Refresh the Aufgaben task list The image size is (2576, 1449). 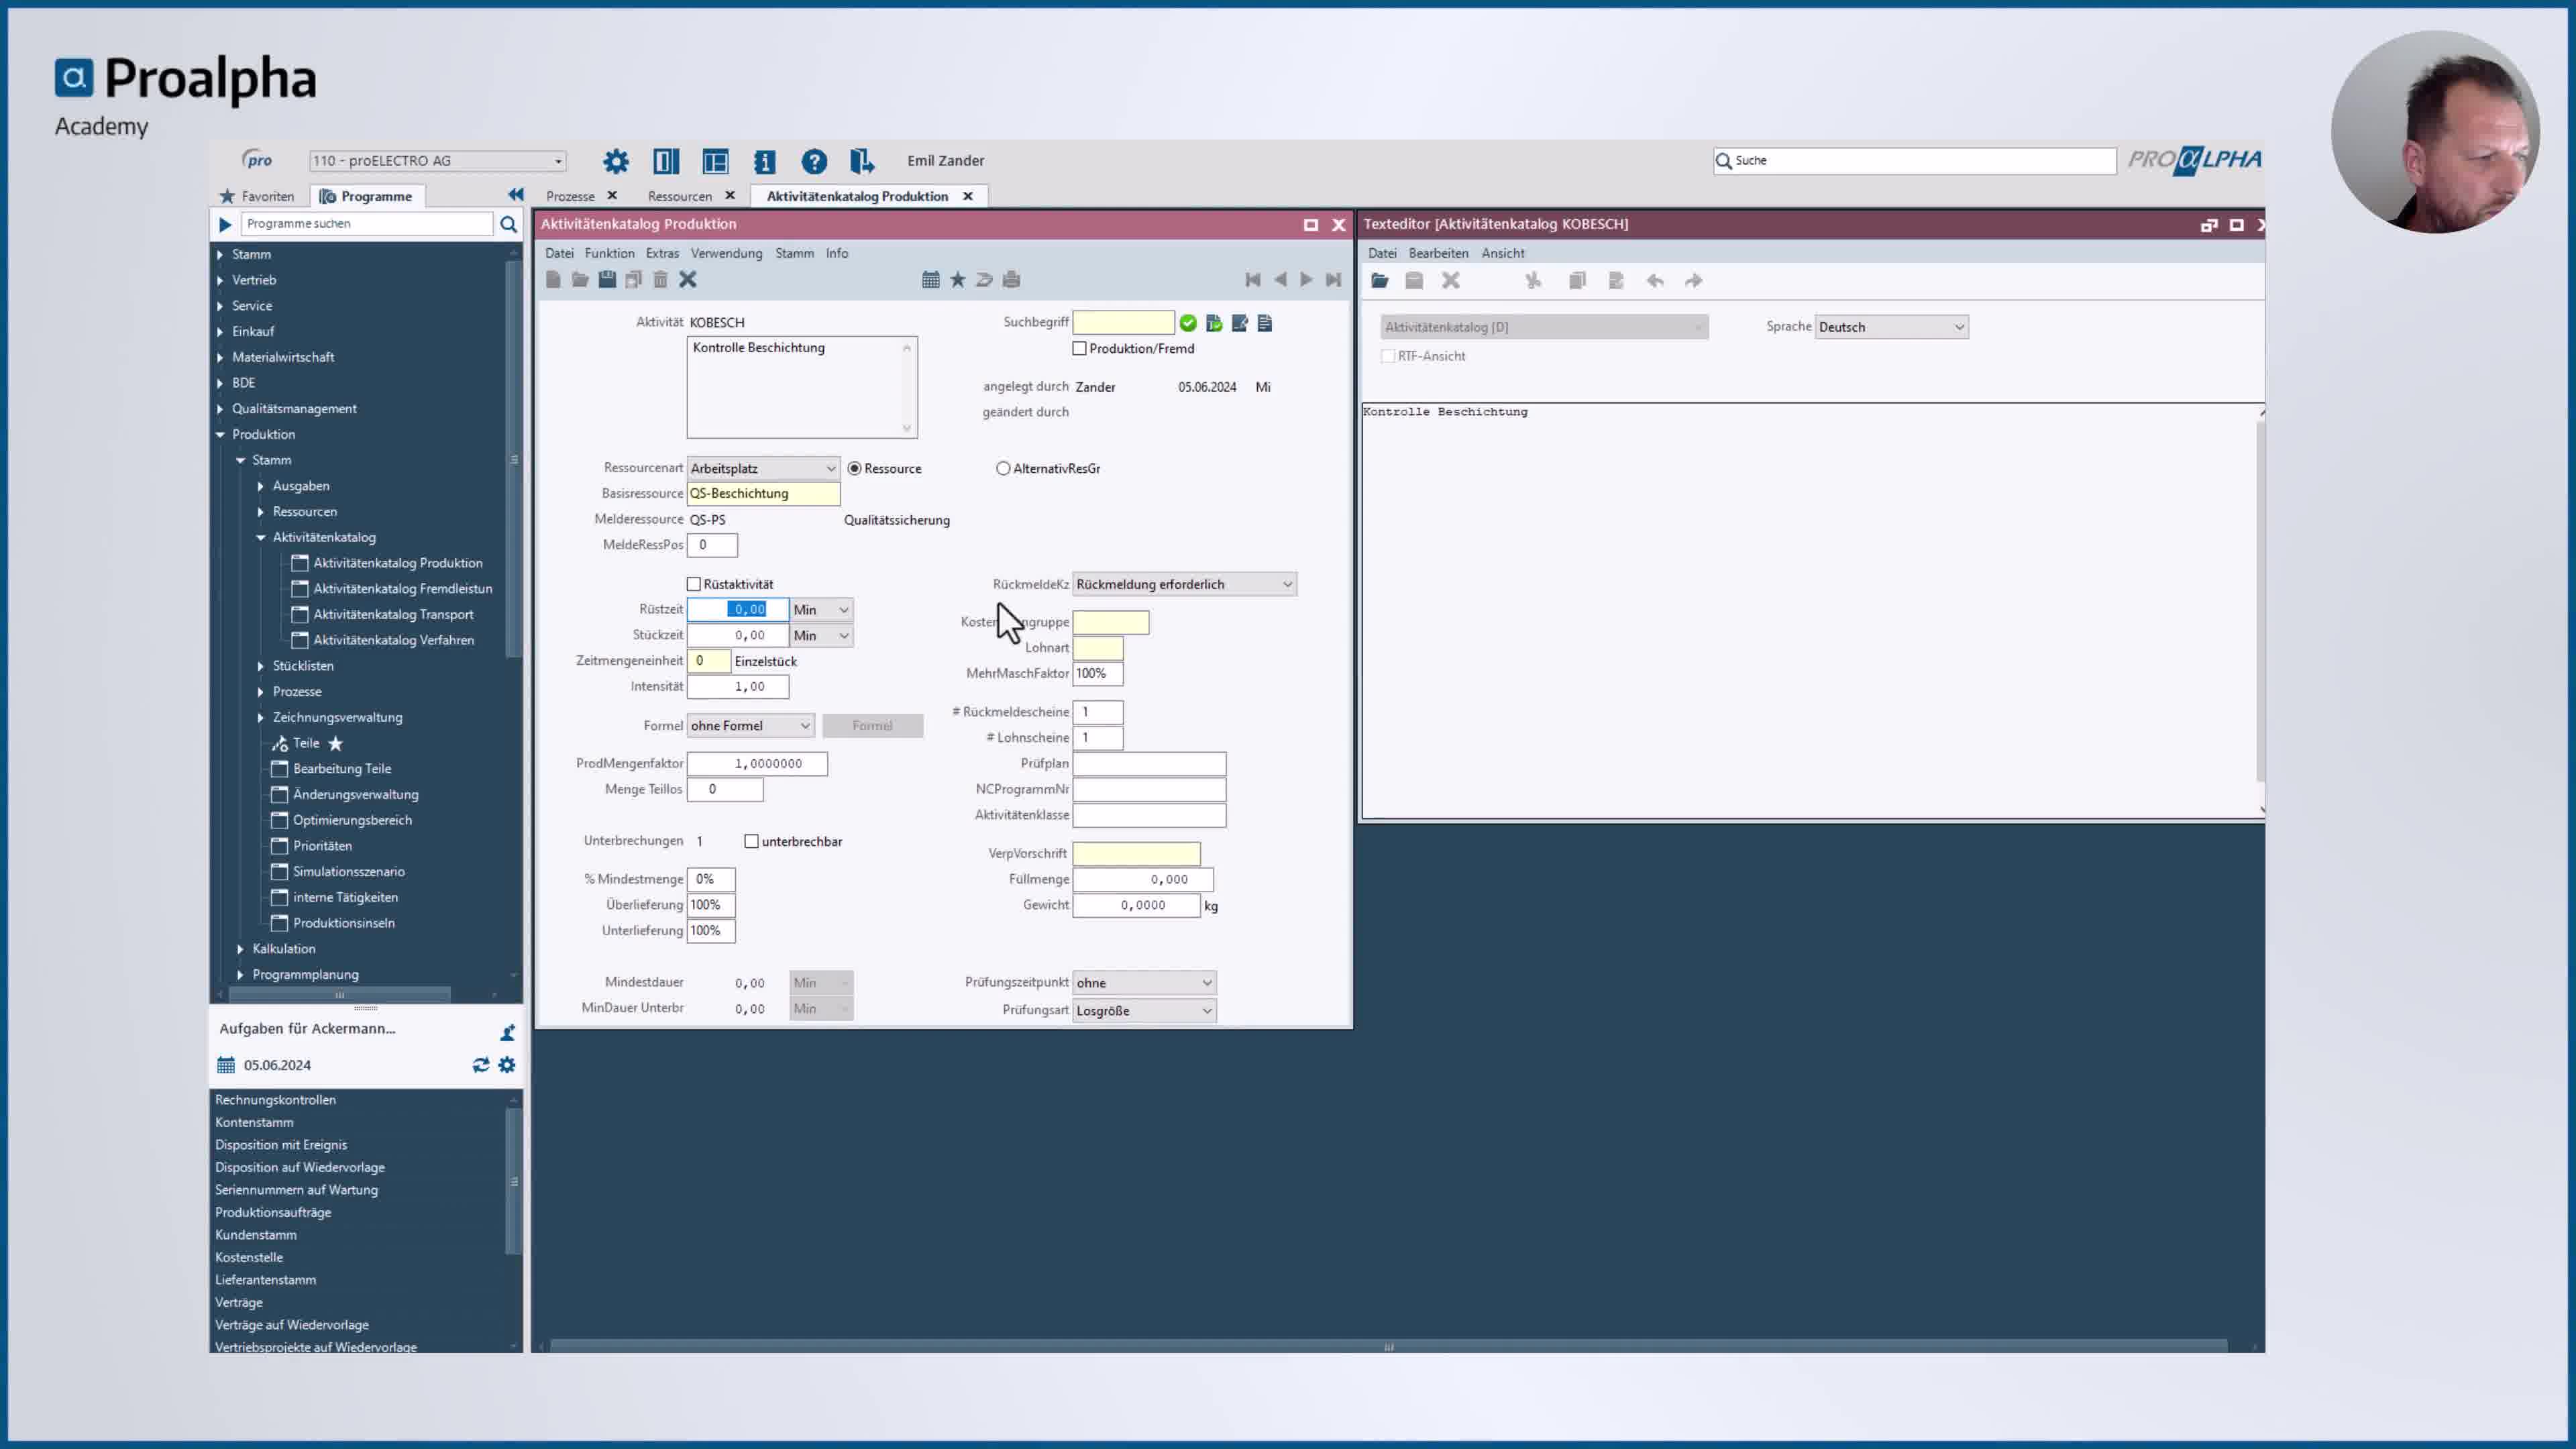[481, 1065]
